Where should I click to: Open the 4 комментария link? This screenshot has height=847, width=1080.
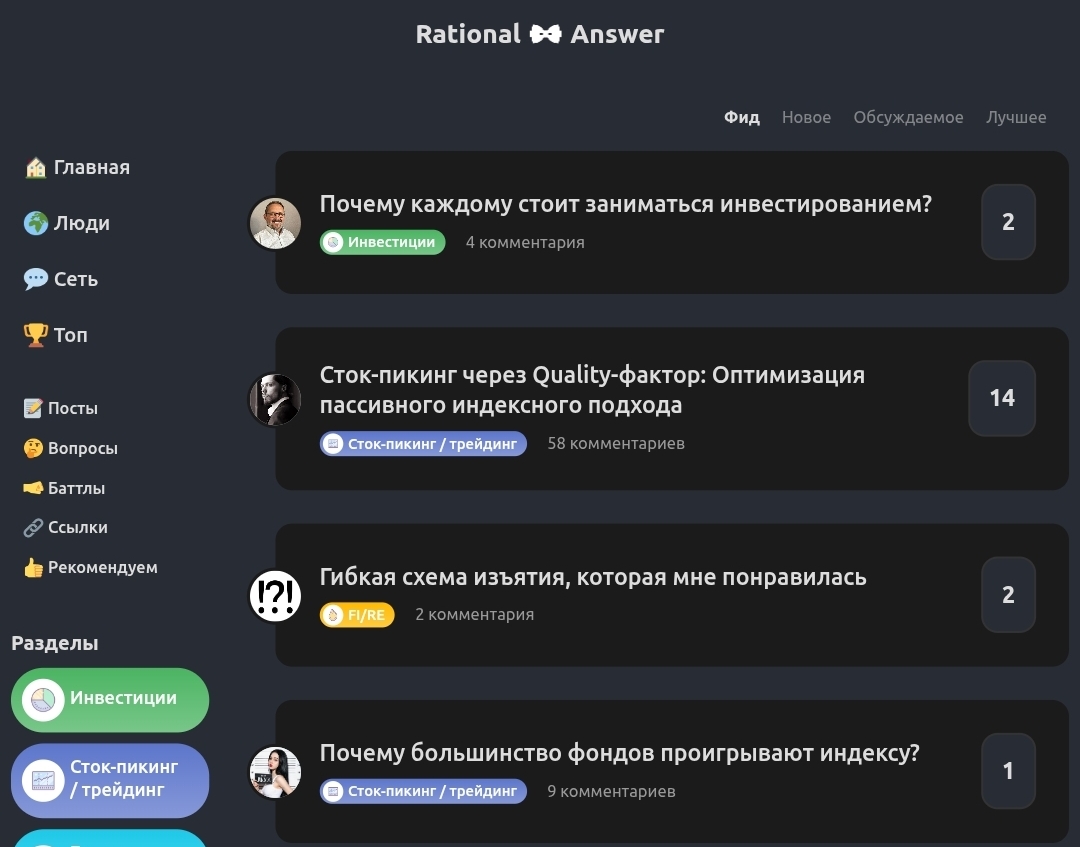pos(525,242)
